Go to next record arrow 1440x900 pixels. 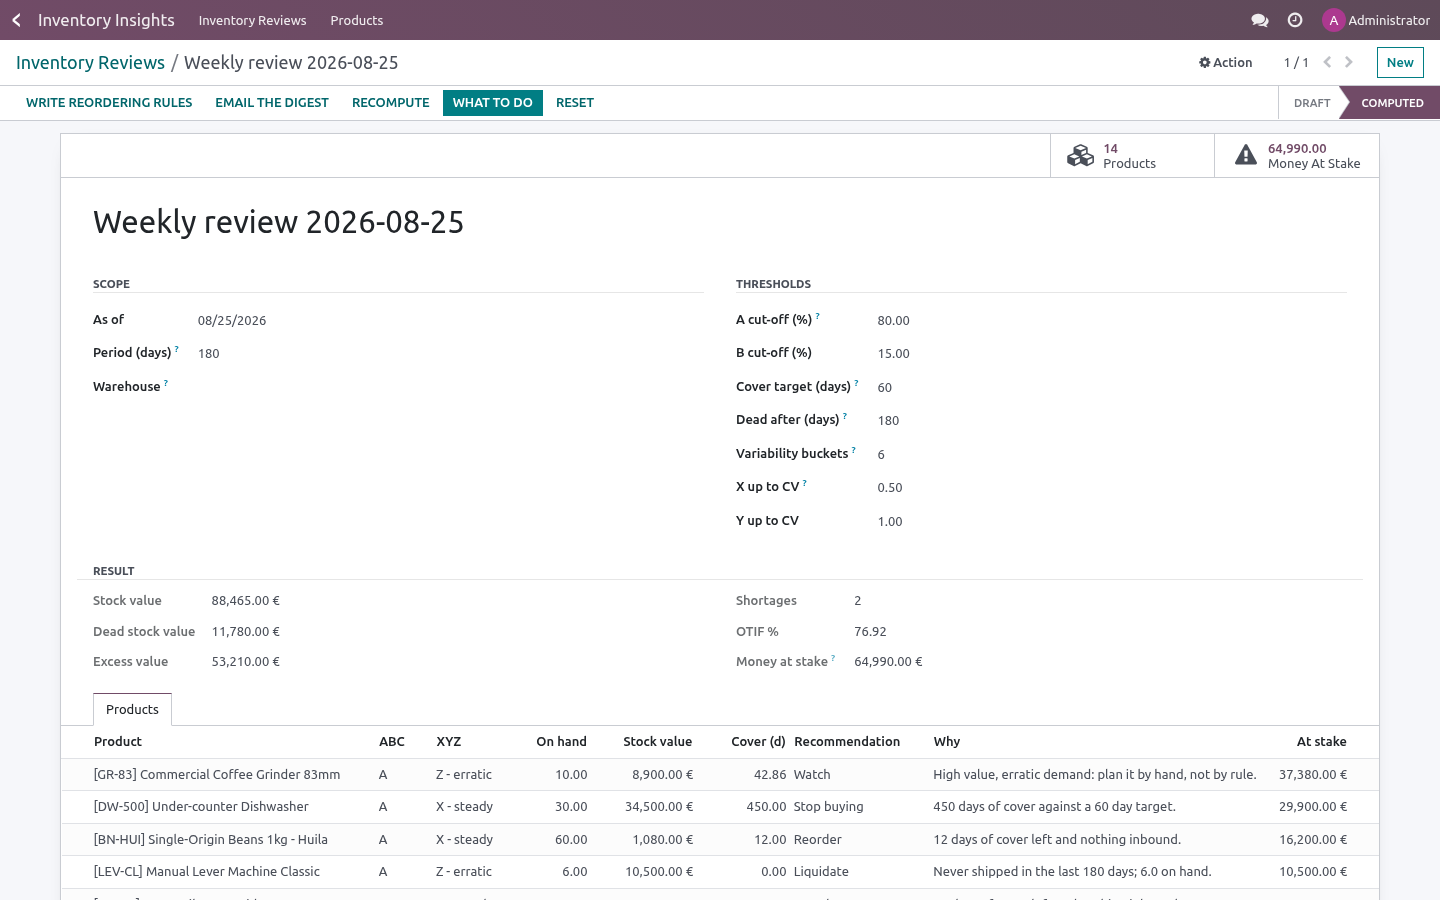point(1349,62)
